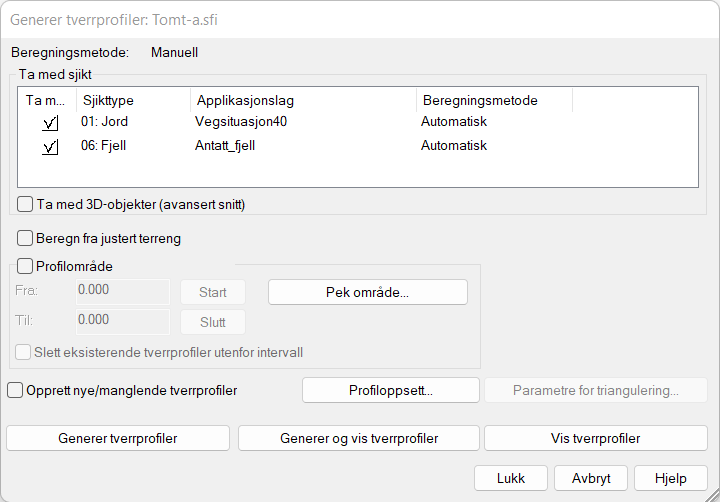
Task: Close dialog with Lukk button
Action: click(x=510, y=477)
